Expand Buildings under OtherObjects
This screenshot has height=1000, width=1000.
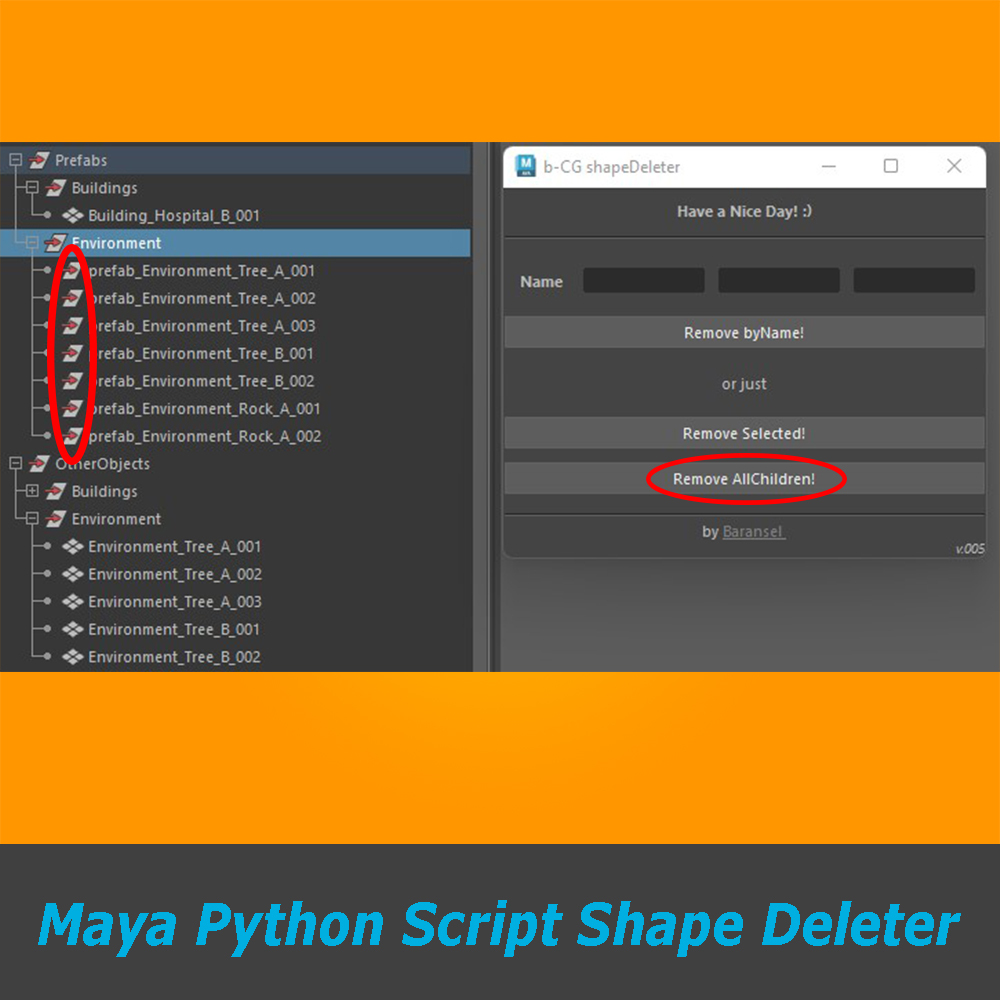coord(32,490)
